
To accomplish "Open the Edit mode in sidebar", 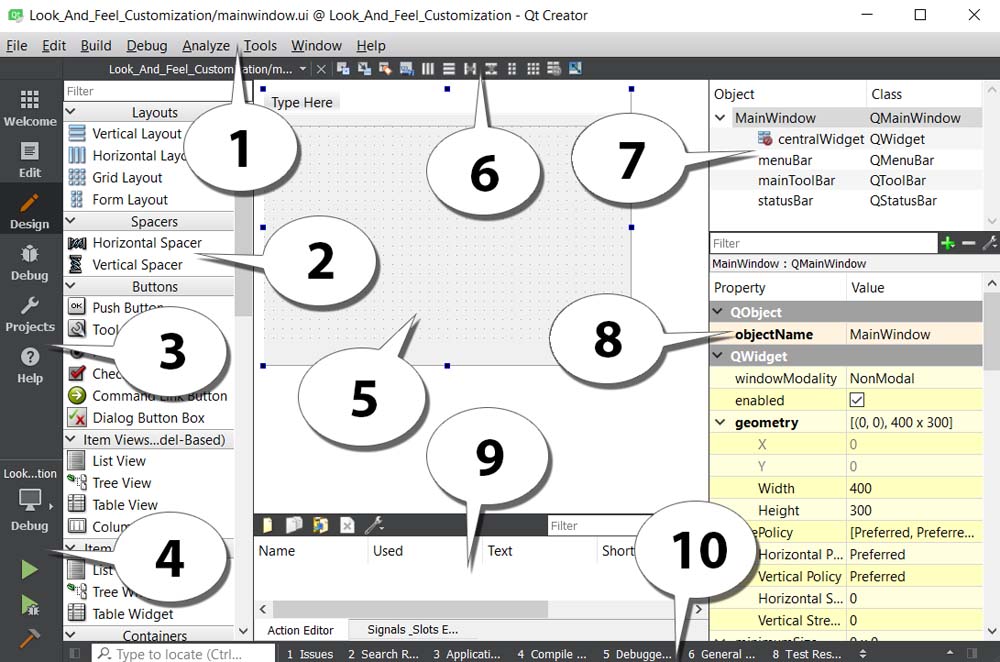I will (30, 160).
